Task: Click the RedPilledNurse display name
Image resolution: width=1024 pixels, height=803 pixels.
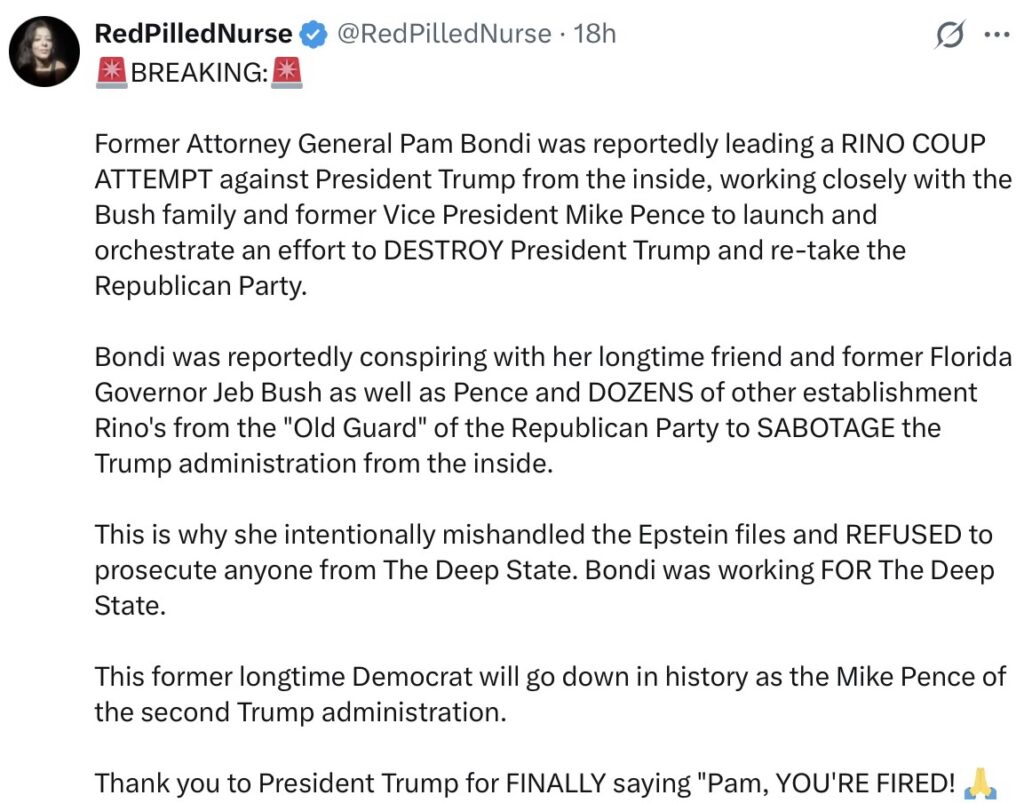Action: pyautogui.click(x=193, y=34)
